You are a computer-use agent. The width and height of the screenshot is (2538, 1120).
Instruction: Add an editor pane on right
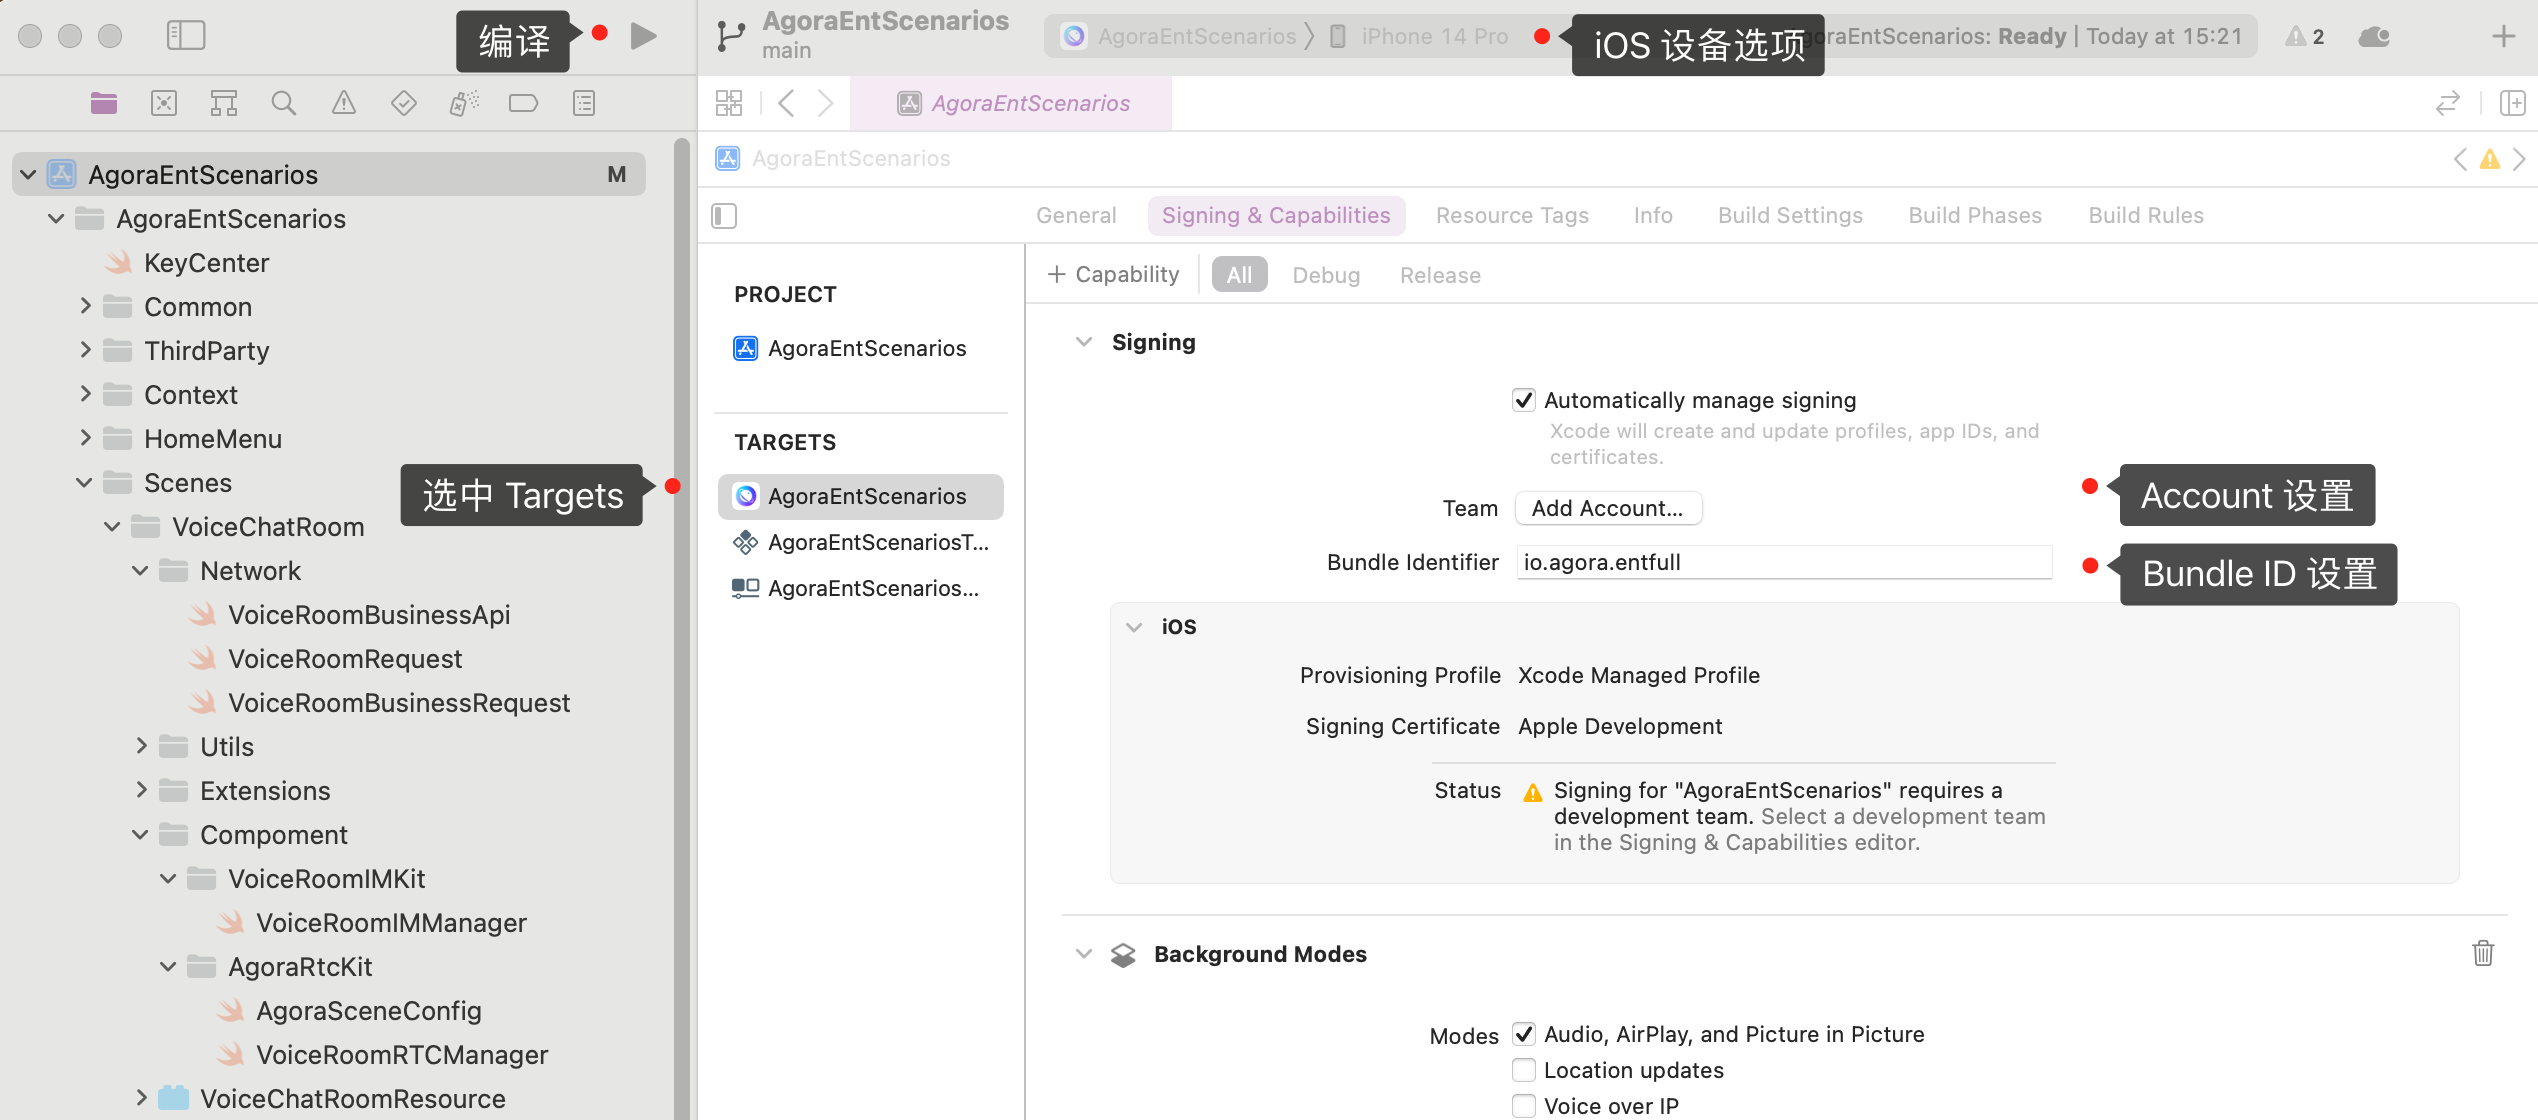(2513, 103)
